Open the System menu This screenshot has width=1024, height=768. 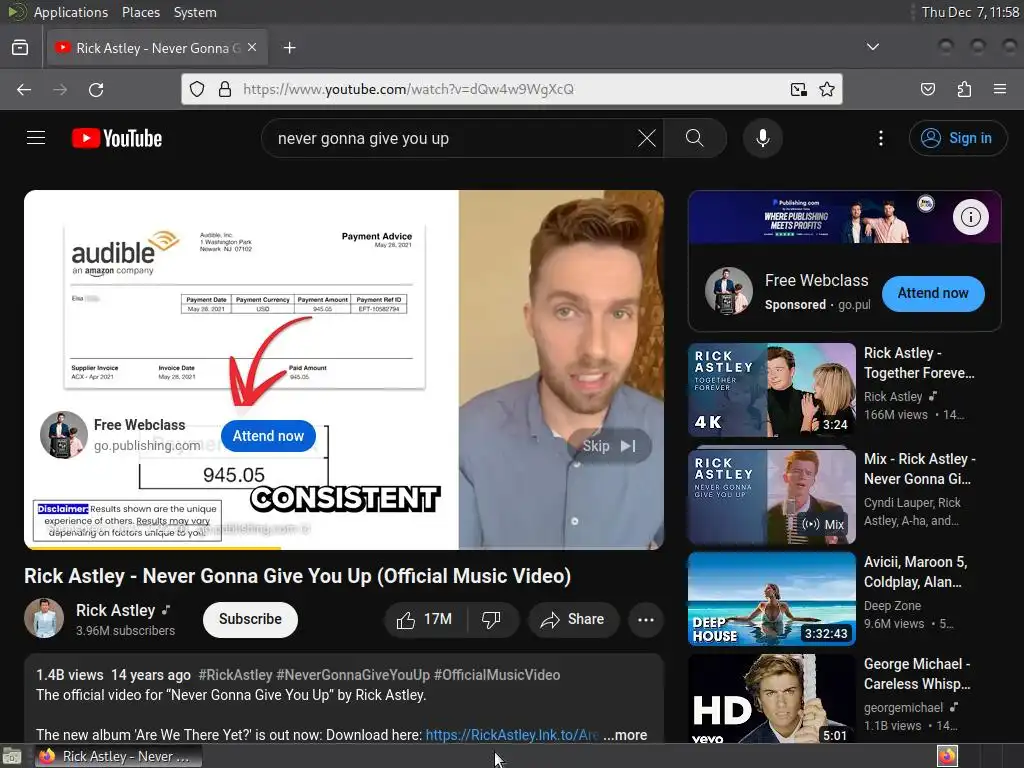pyautogui.click(x=195, y=12)
